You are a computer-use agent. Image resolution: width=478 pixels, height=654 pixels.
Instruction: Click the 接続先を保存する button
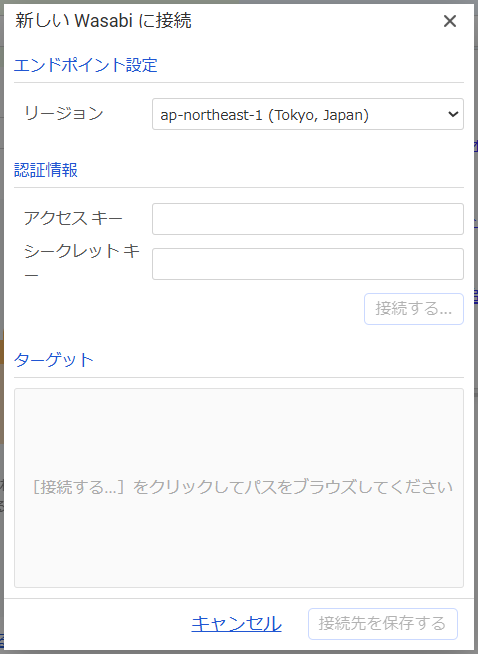click(382, 624)
